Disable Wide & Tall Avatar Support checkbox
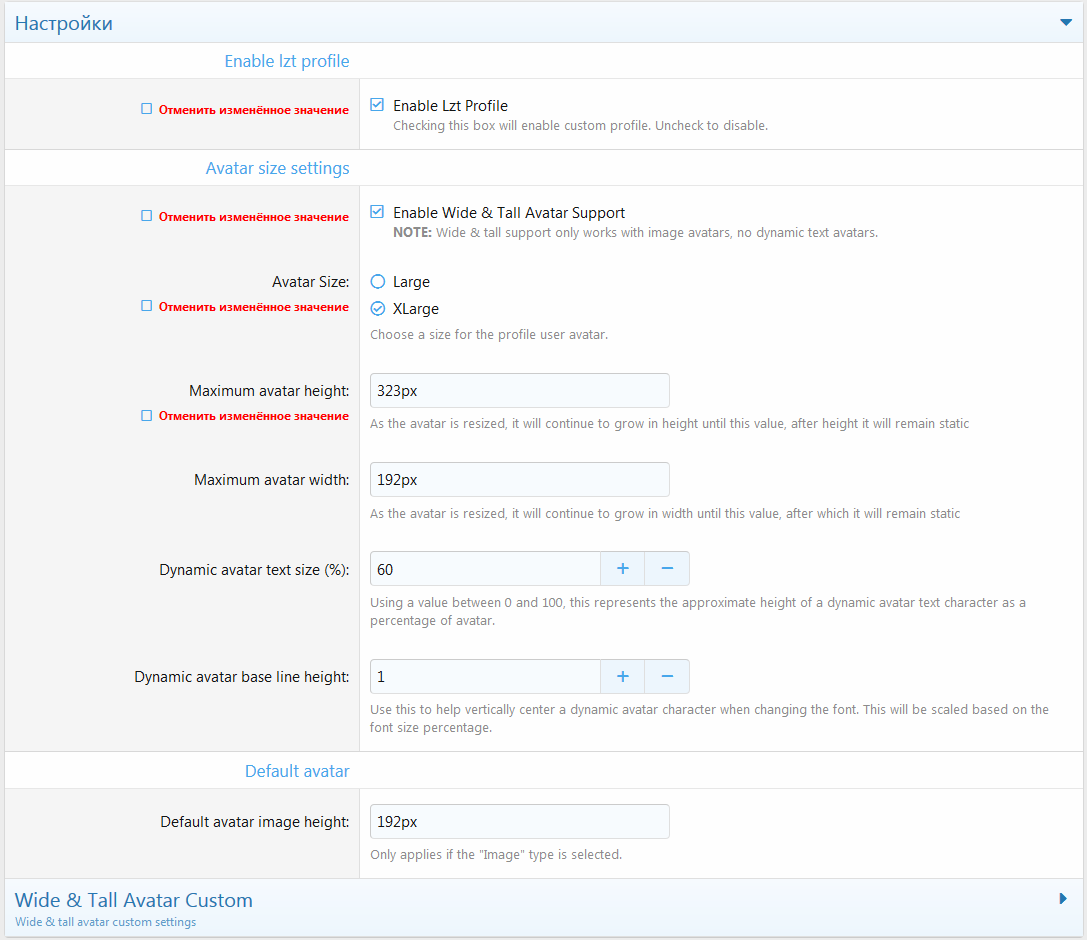The image size is (1087, 940). click(377, 212)
